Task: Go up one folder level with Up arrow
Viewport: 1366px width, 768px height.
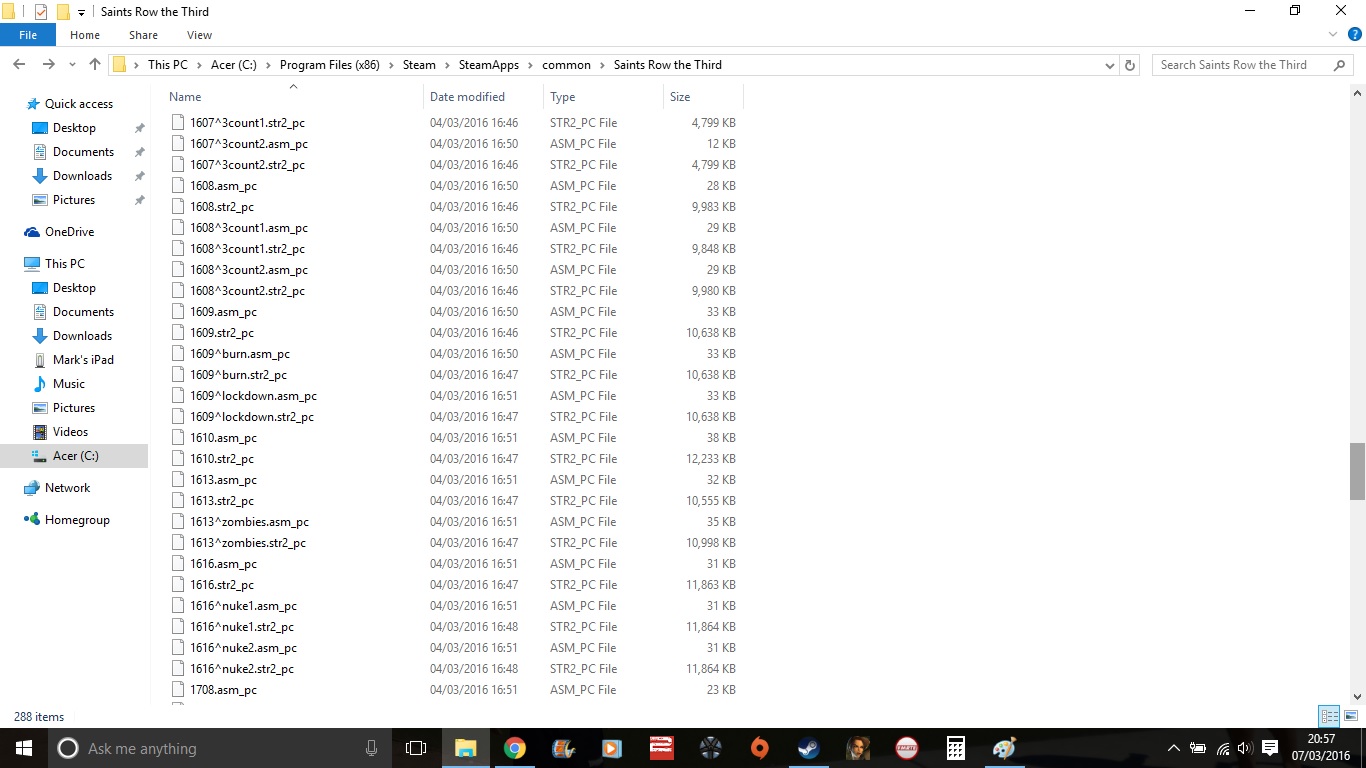Action: tap(95, 65)
